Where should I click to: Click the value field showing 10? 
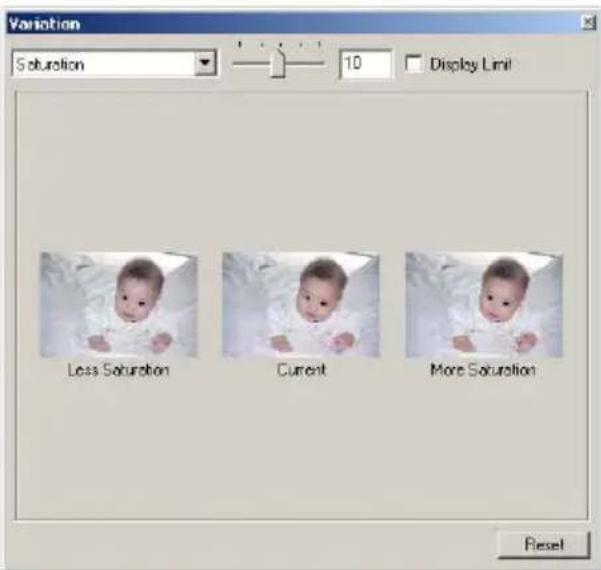(366, 64)
